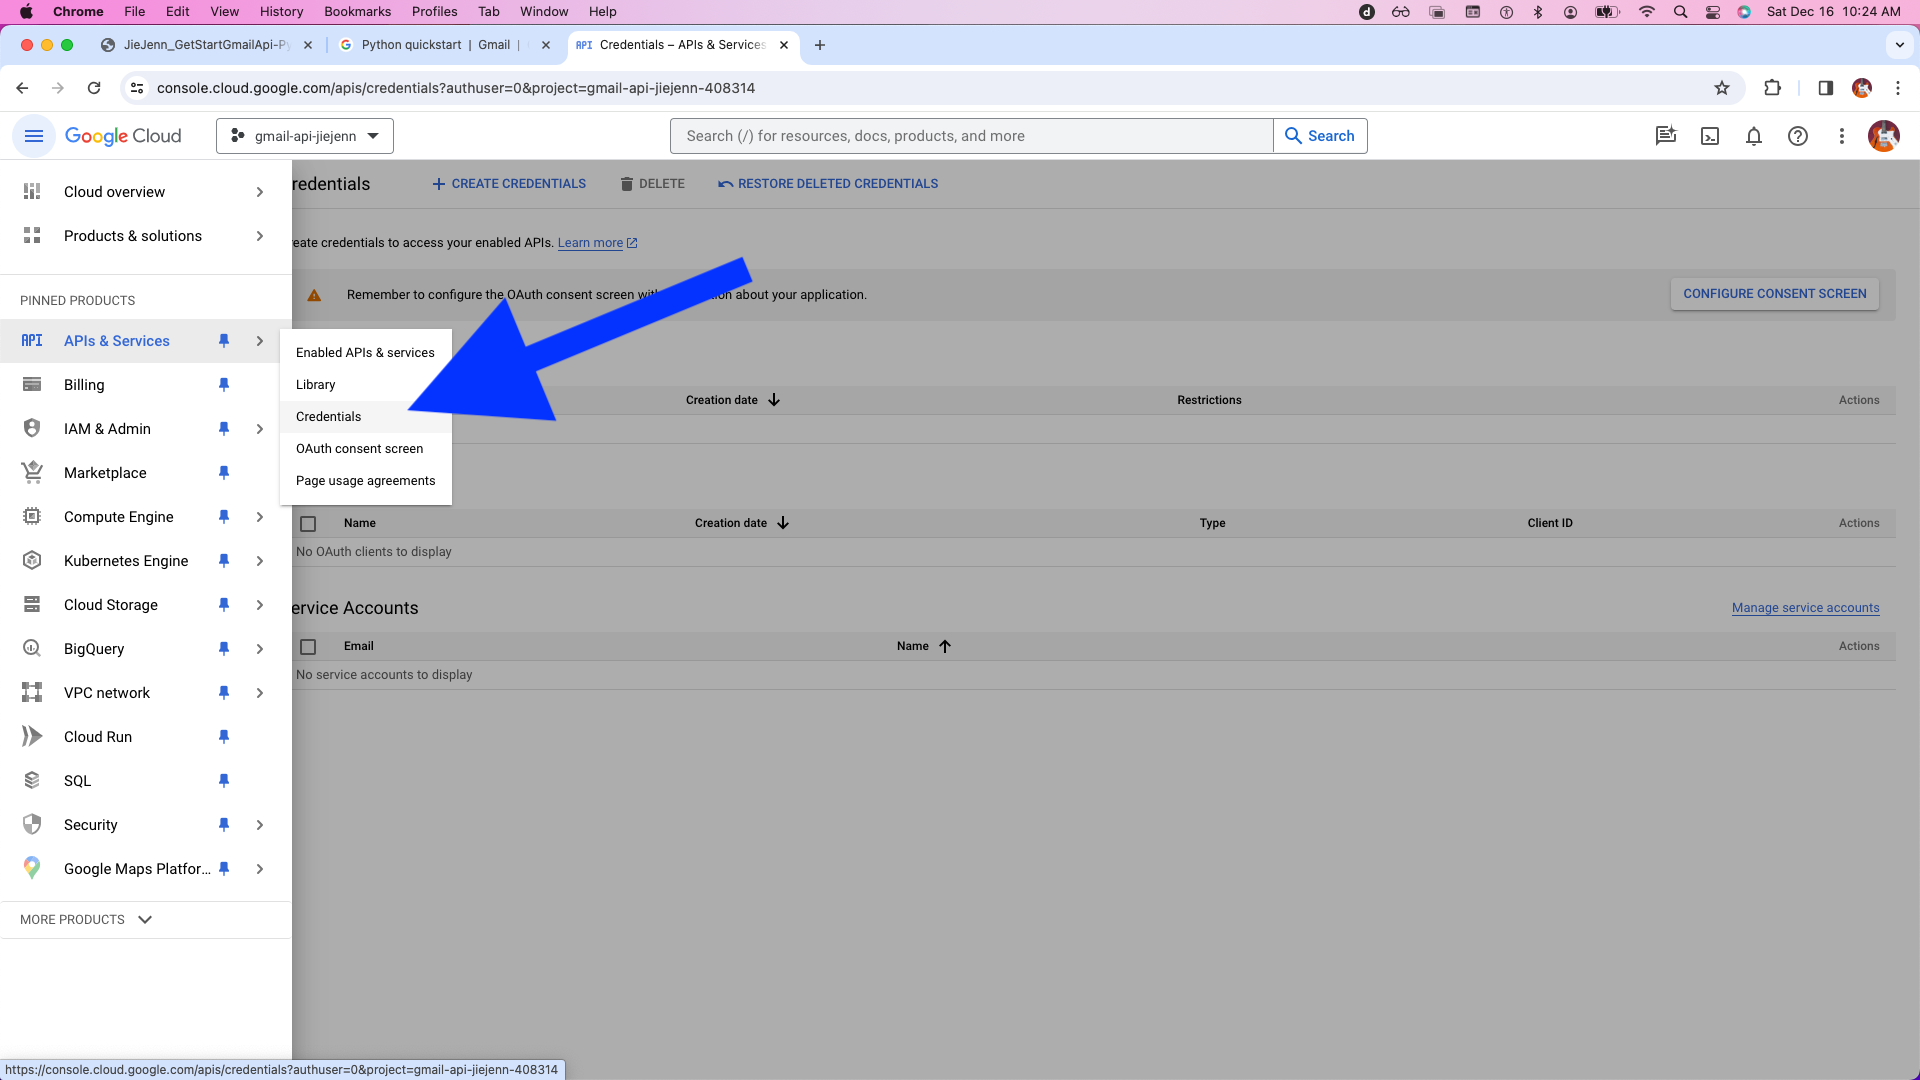Select Library from APIs submenu
This screenshot has width=1920, height=1080.
coord(365,385)
